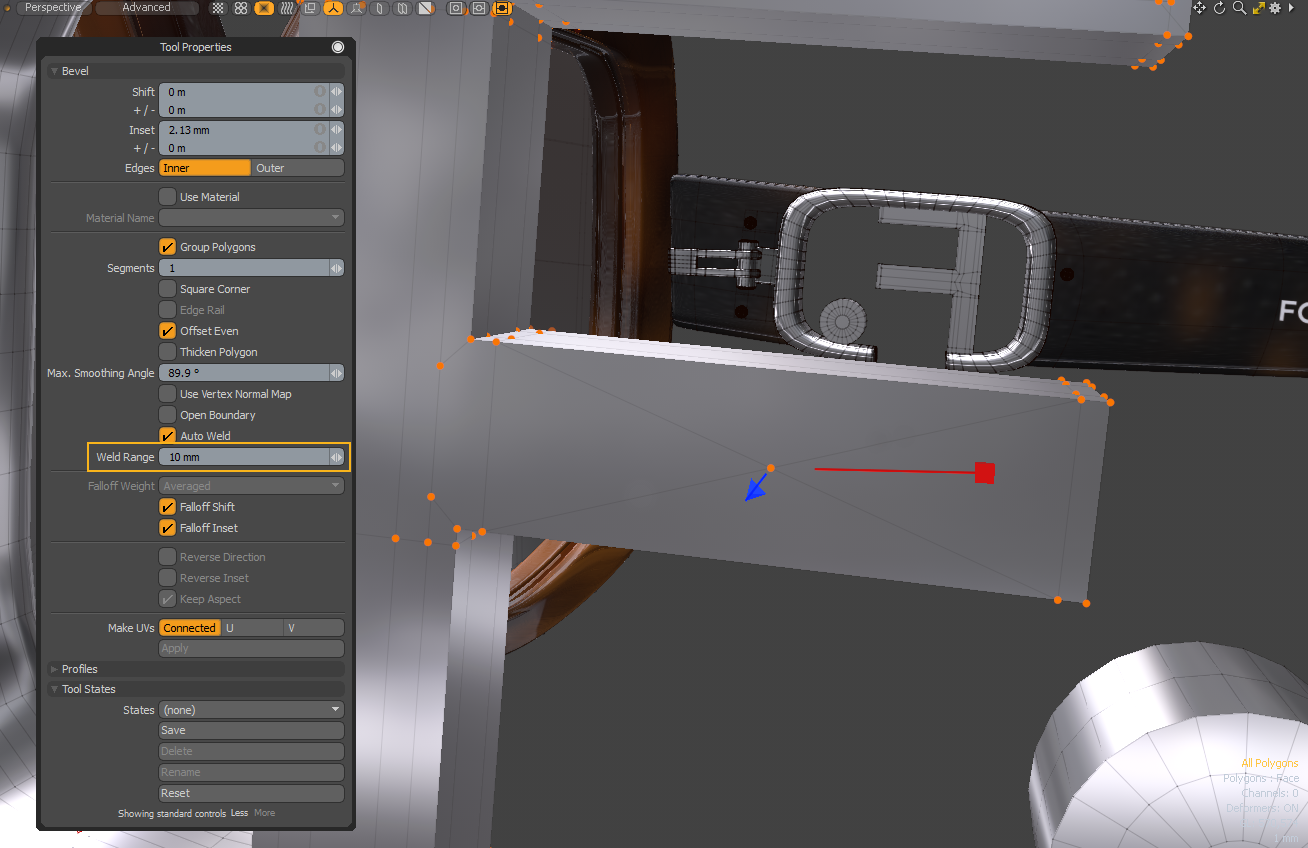Click the yellow maximize-viewport arrows icon
This screenshot has width=1308, height=848.
(x=1259, y=8)
